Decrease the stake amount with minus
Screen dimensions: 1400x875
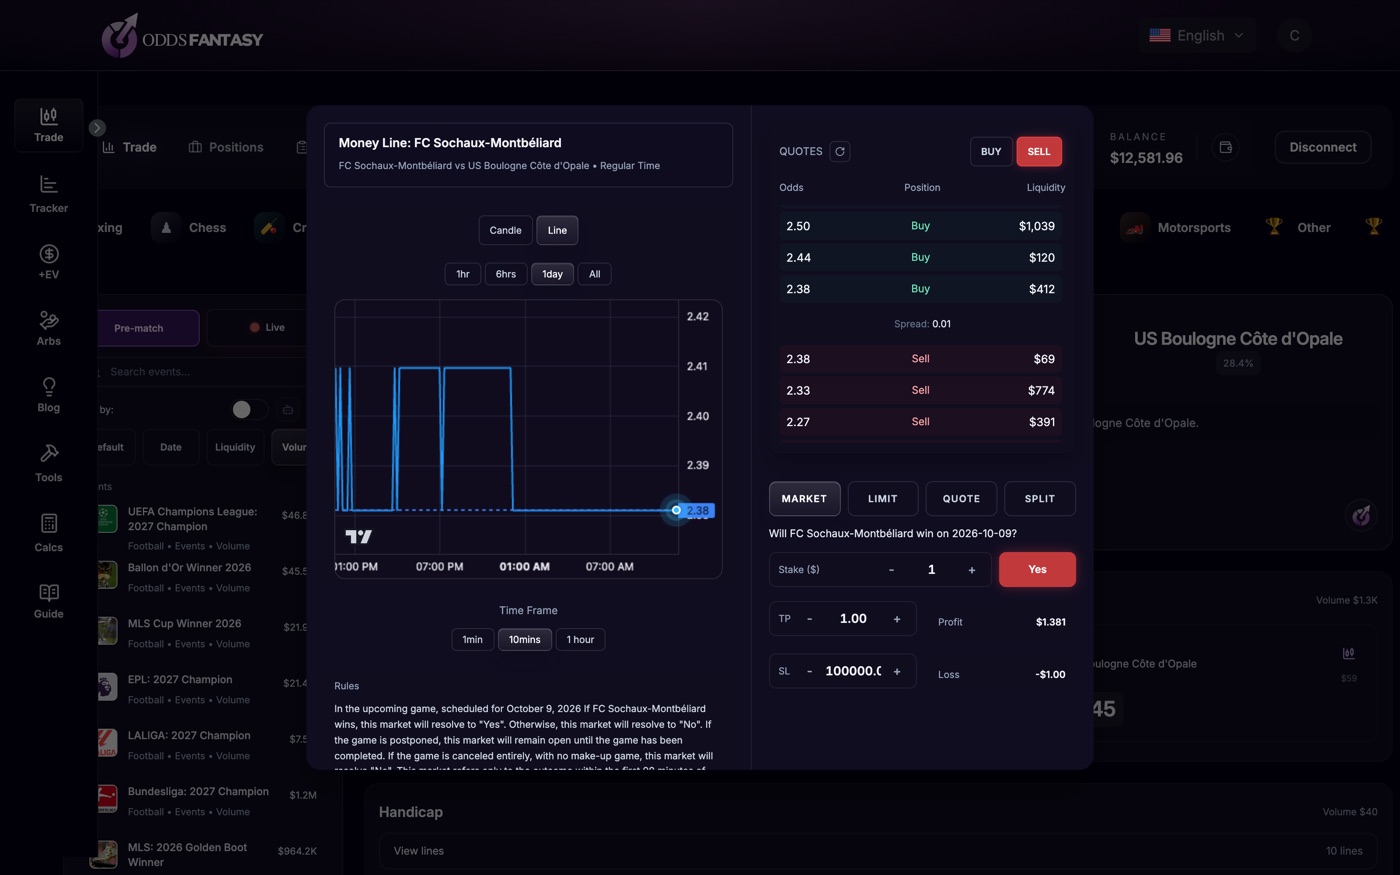891,570
